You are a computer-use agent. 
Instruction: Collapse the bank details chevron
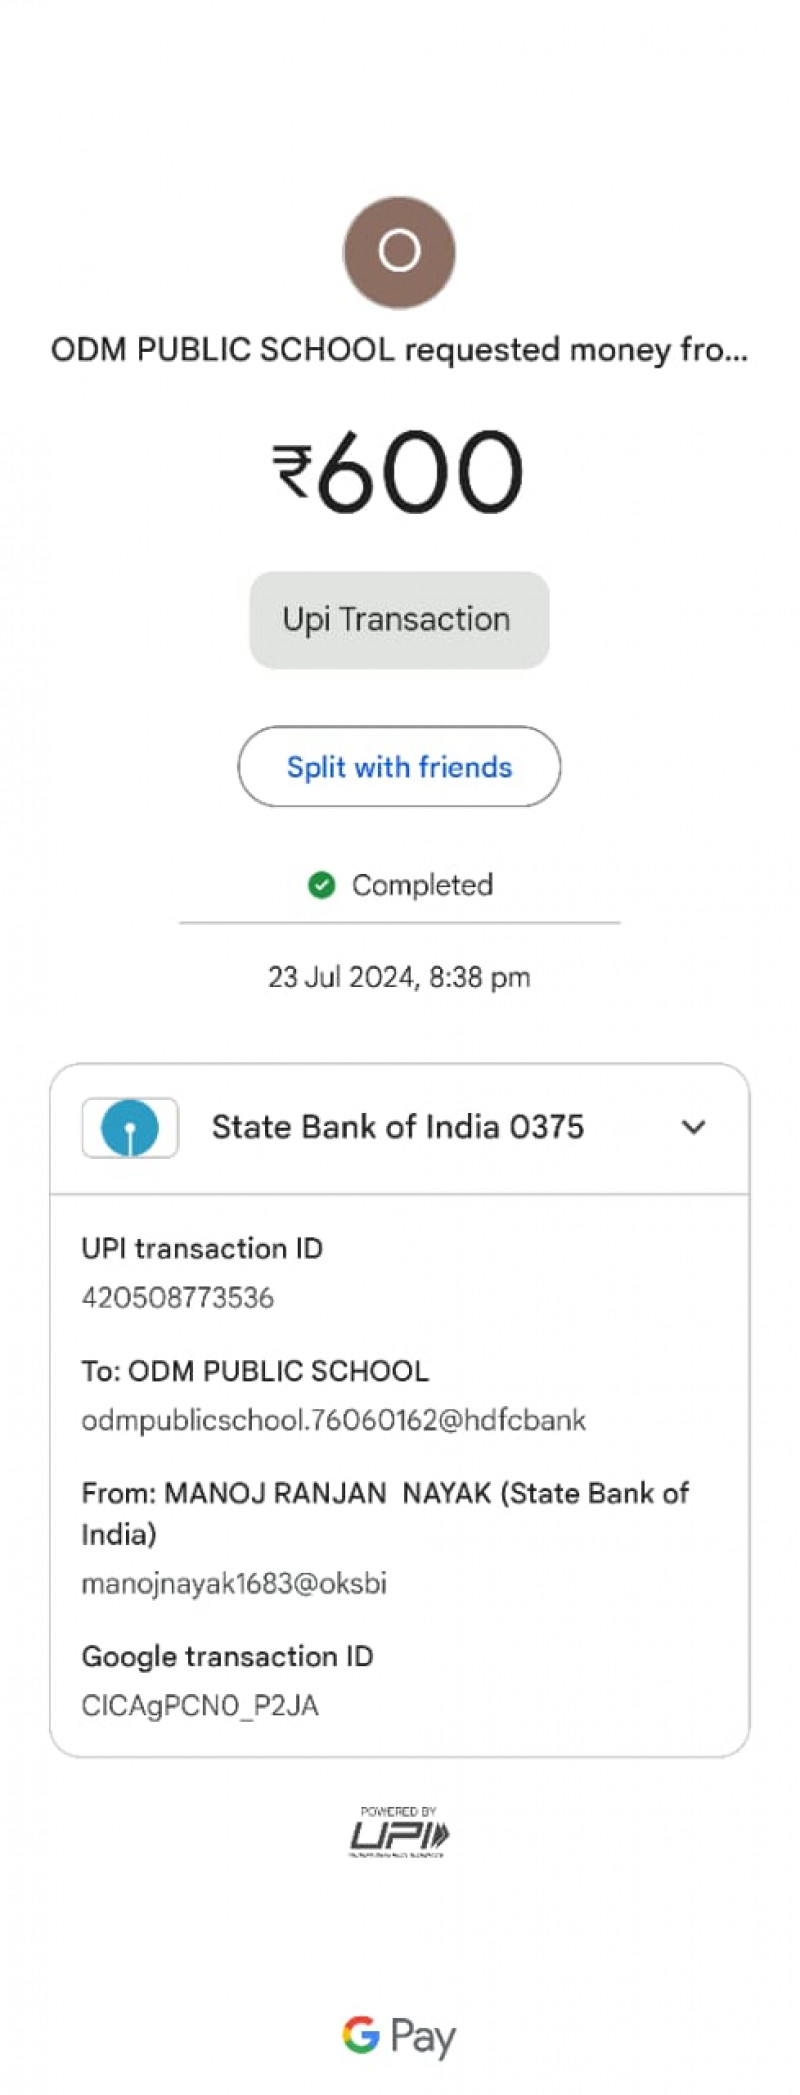point(693,1127)
